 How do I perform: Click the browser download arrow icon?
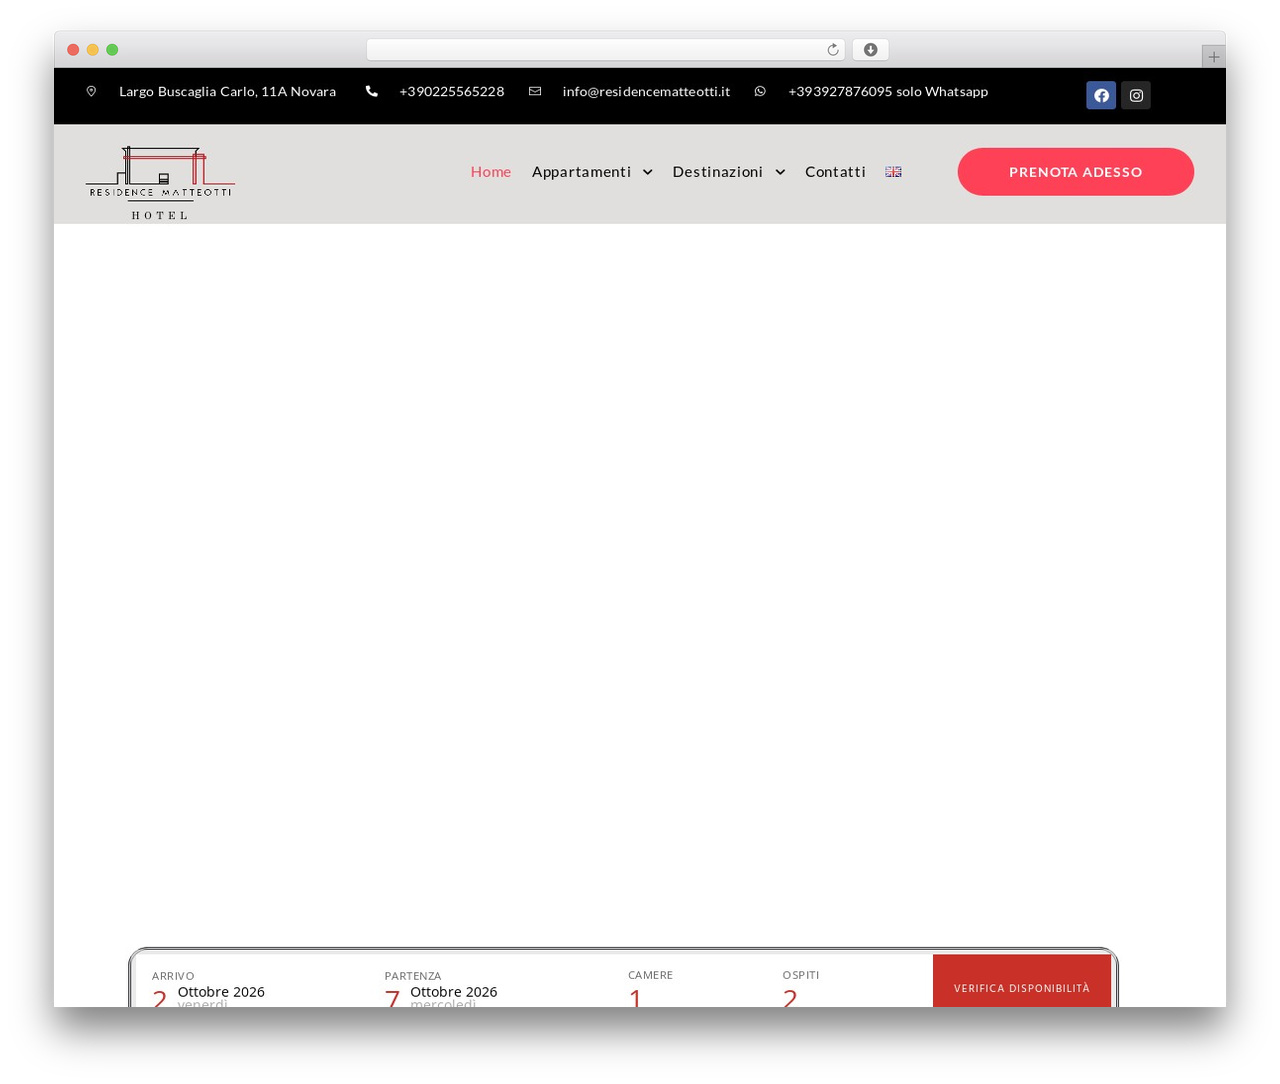tap(871, 50)
